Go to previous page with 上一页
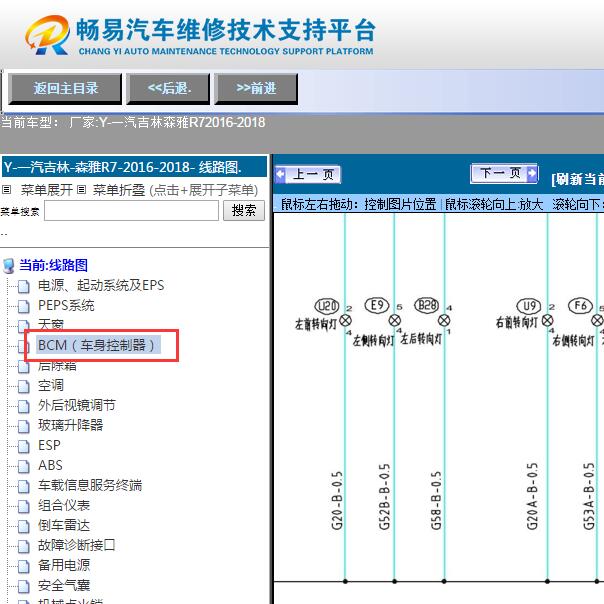This screenshot has width=604, height=604. click(x=308, y=175)
